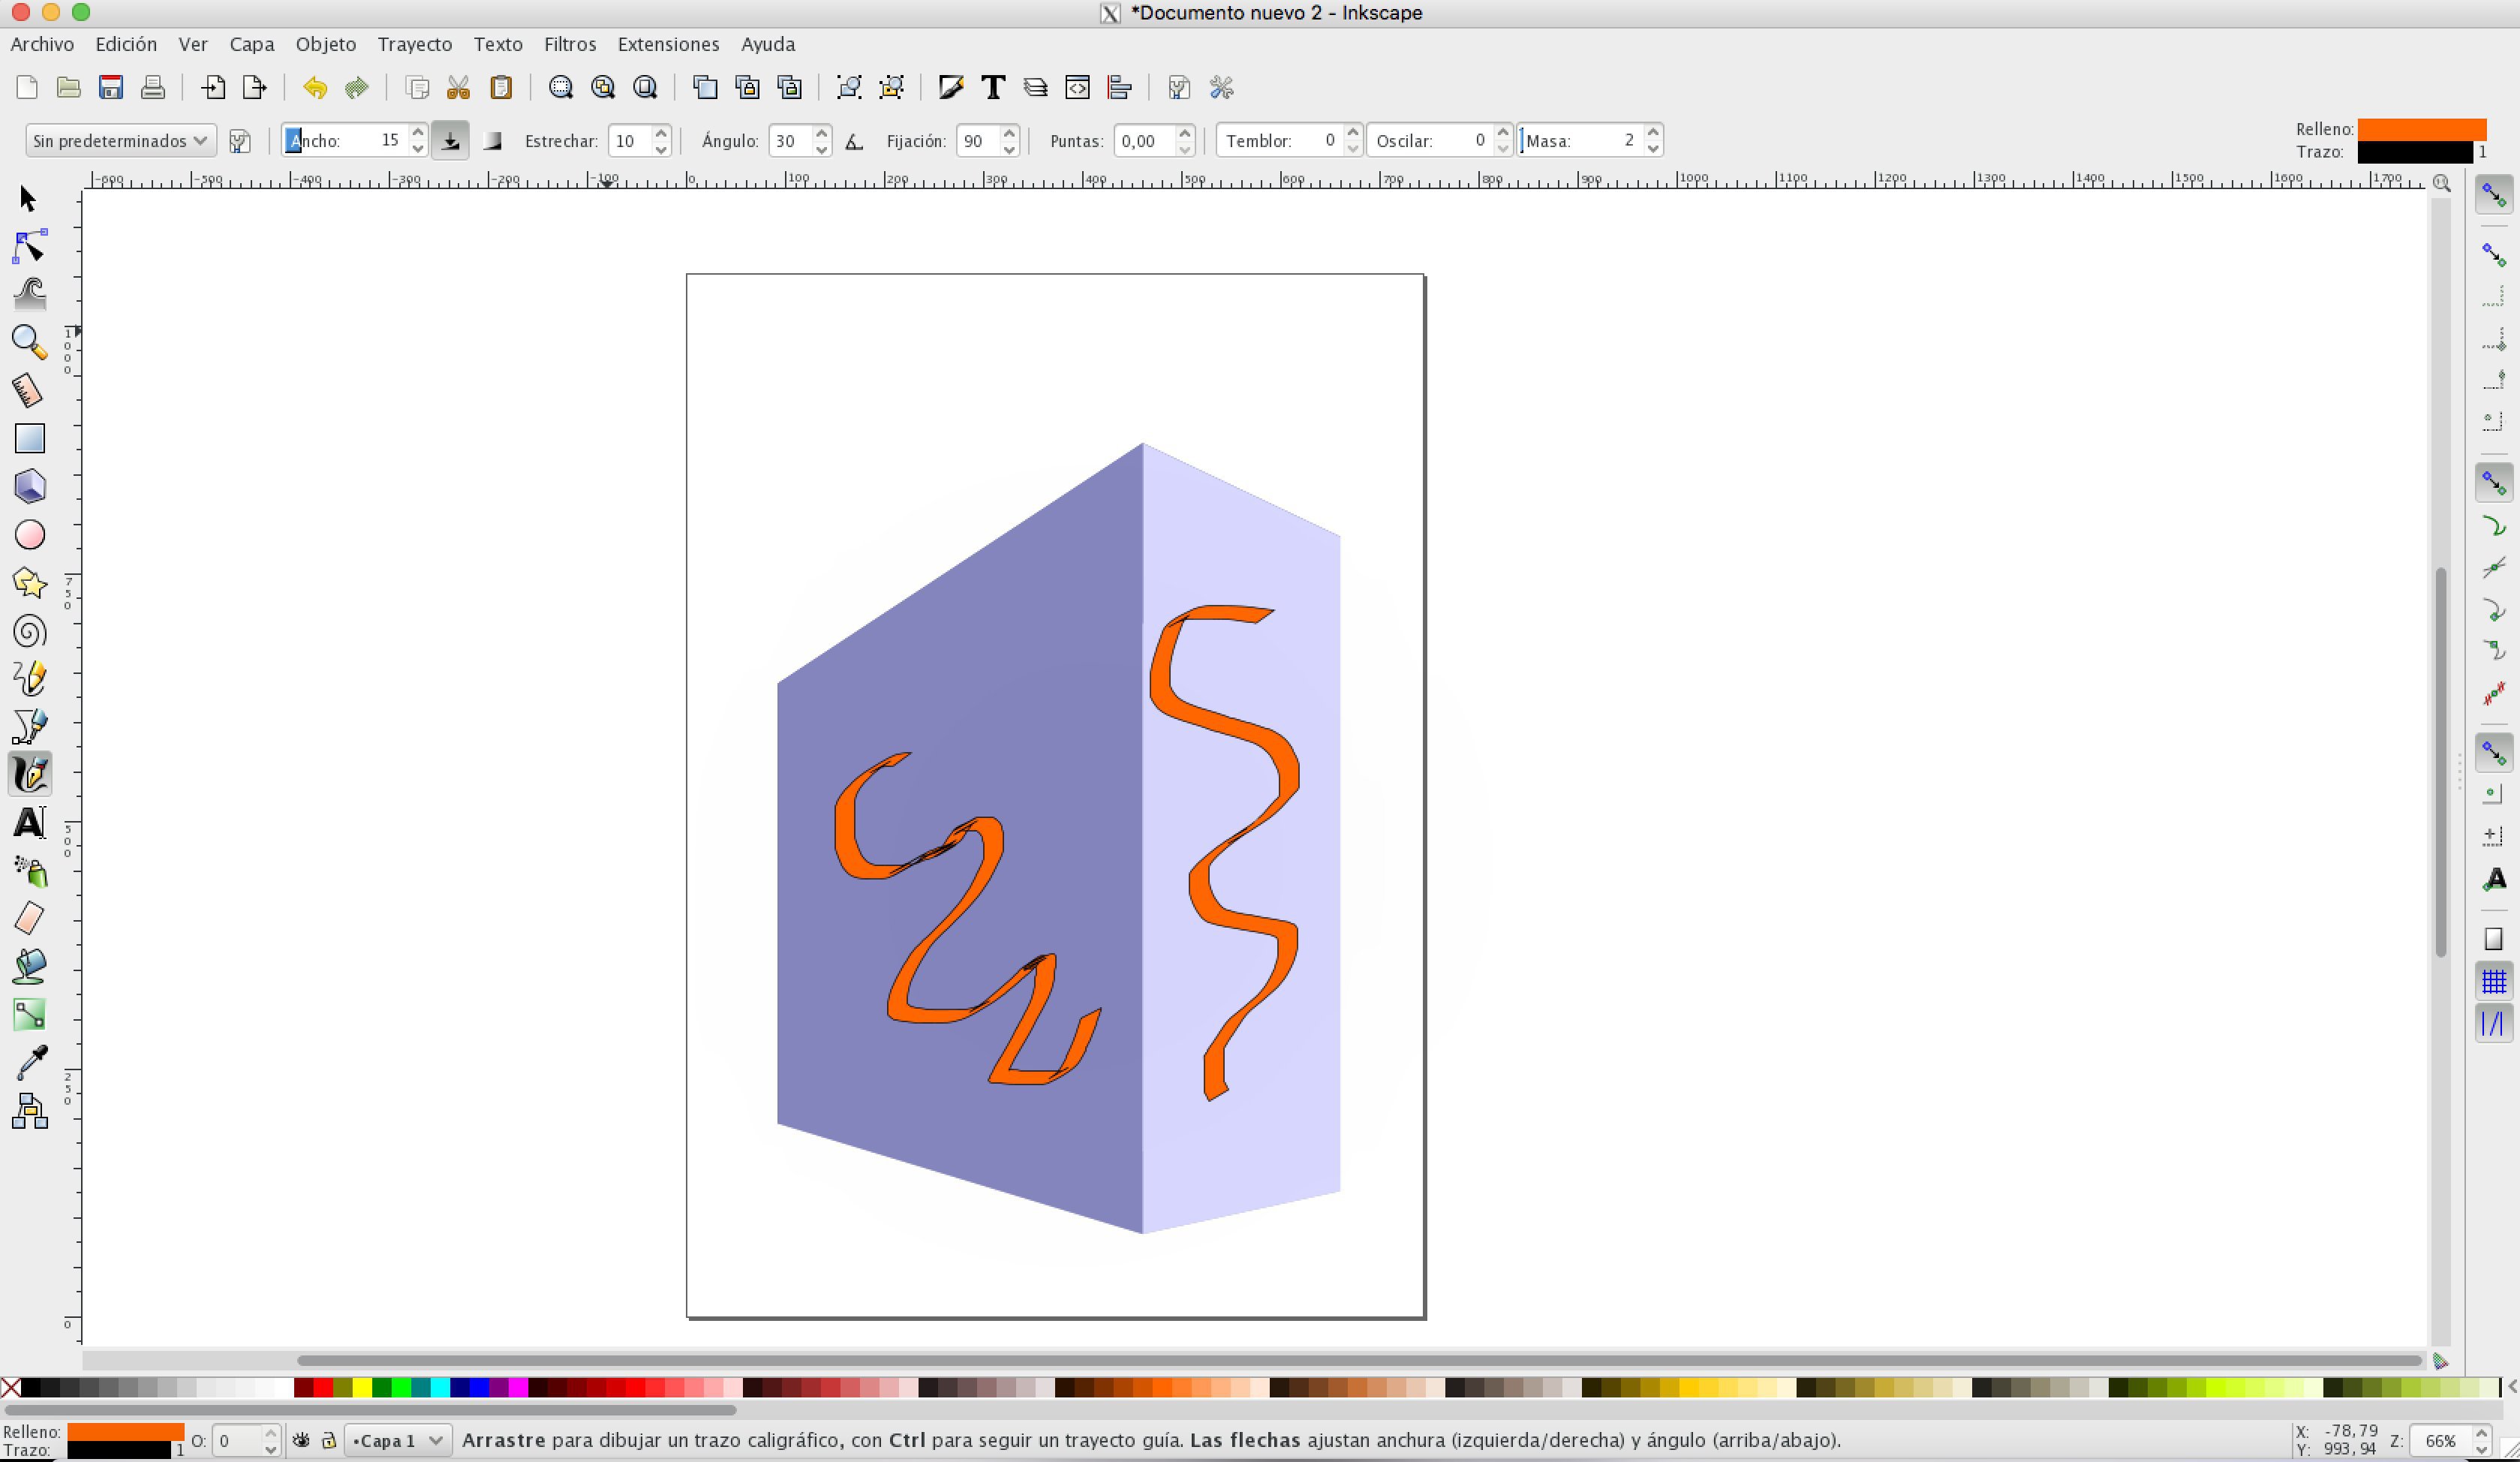Screen dimensions: 2520x1462
Task: Select the Paint Bucket tool
Action: 29,966
